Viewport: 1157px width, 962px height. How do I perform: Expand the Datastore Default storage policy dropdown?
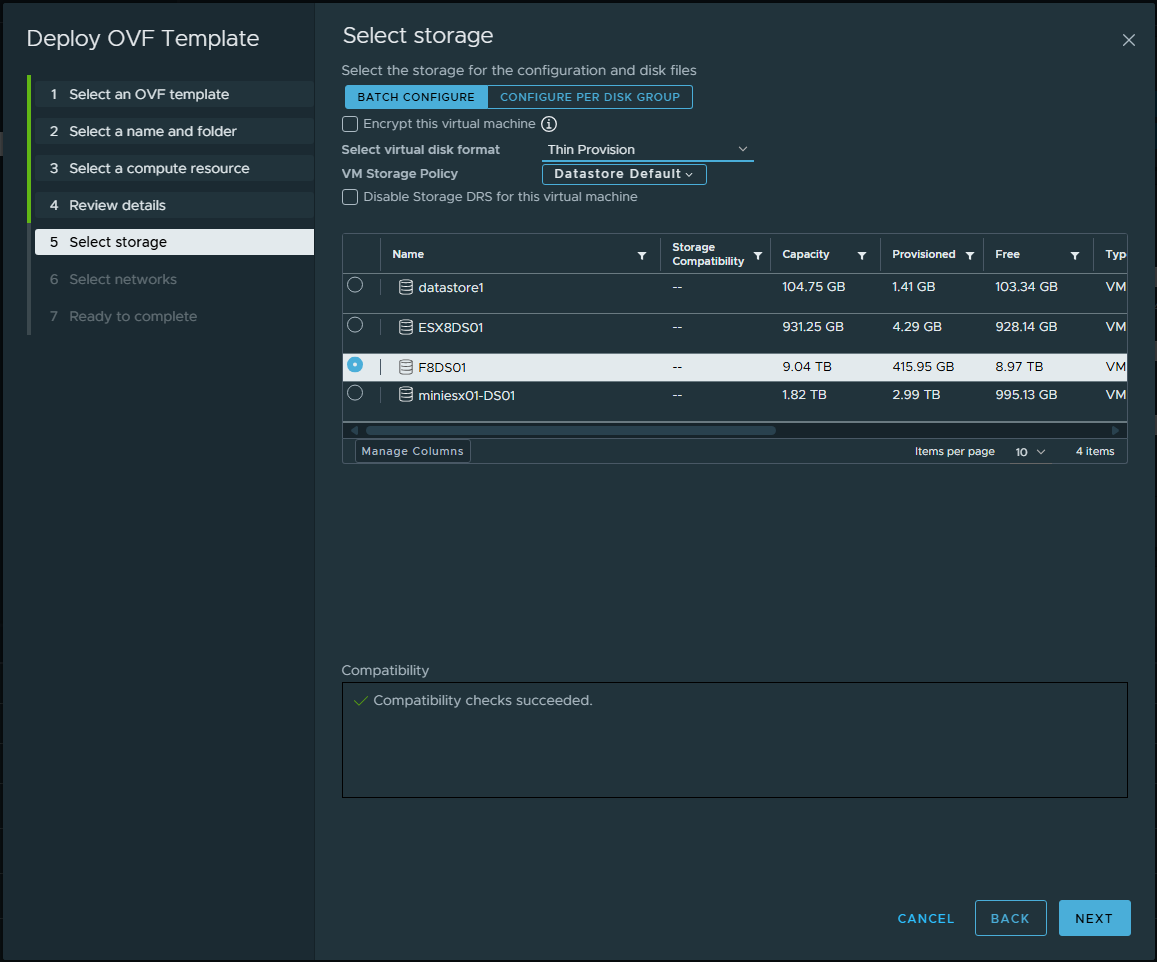click(624, 174)
